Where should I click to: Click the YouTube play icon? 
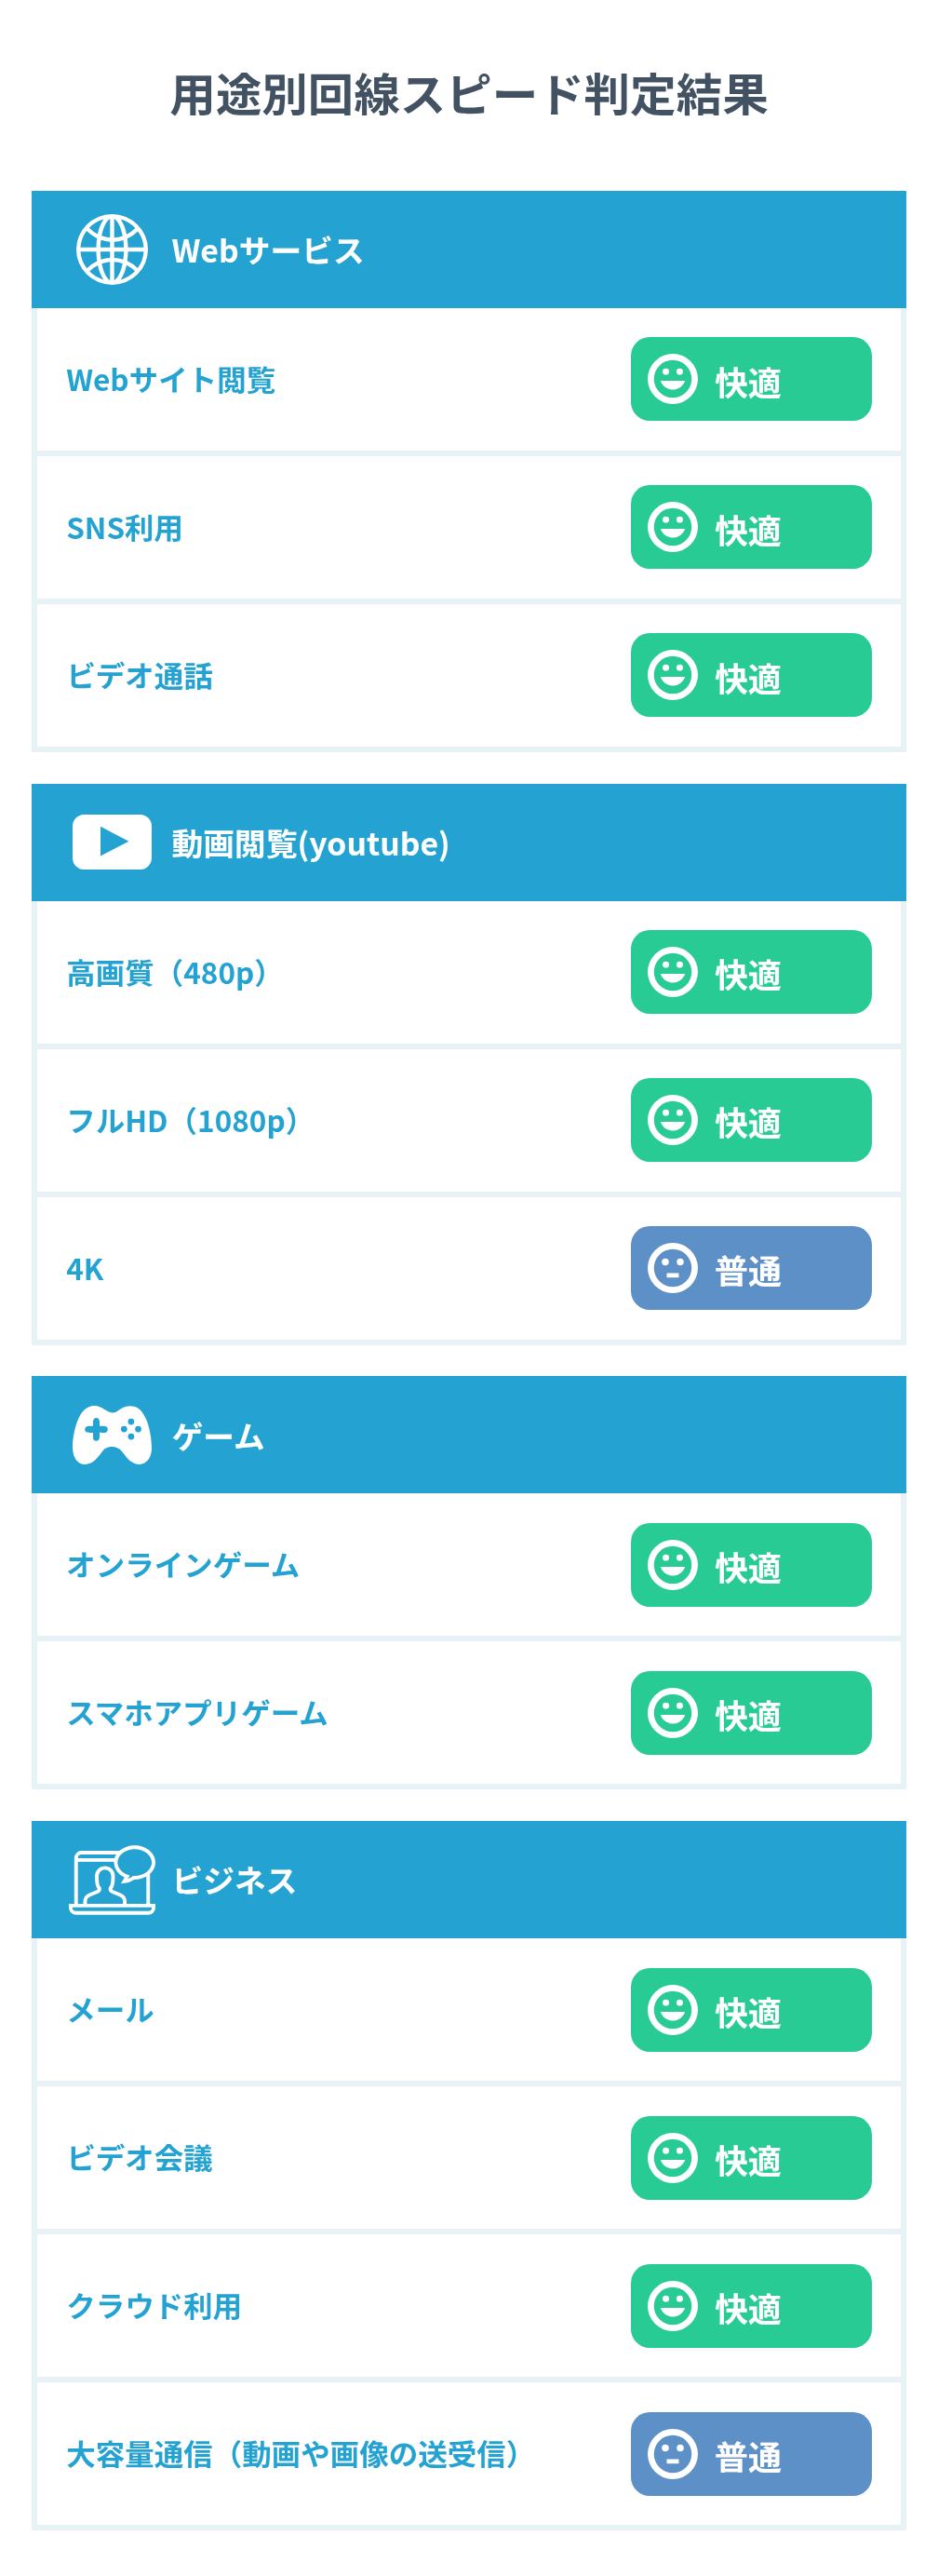pos(112,842)
